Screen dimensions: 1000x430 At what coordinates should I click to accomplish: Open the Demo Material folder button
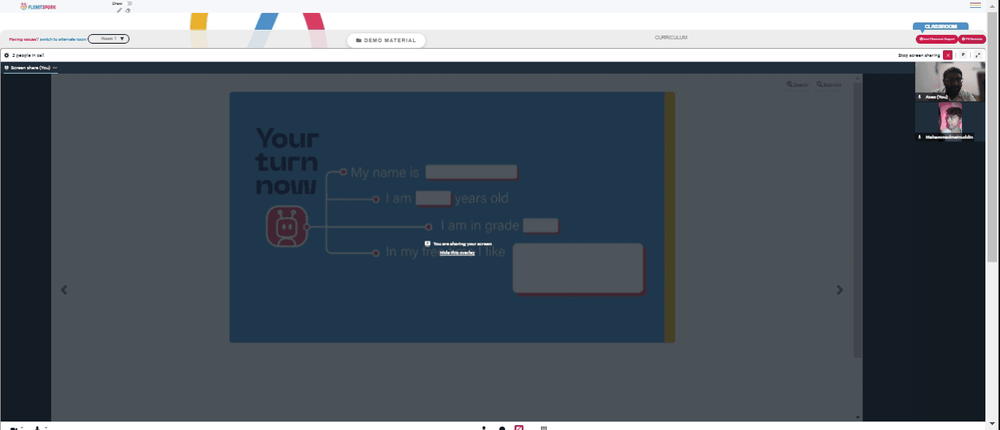click(x=386, y=40)
